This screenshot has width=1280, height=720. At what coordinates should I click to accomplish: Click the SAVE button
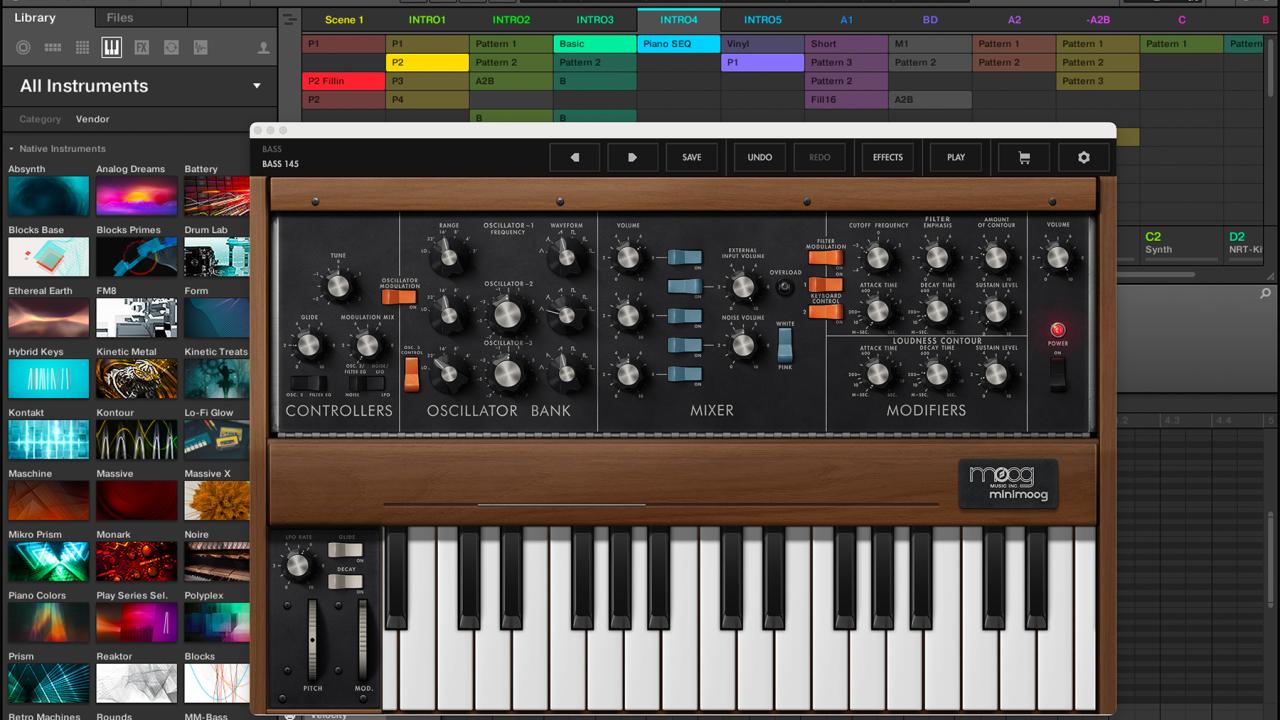[692, 157]
